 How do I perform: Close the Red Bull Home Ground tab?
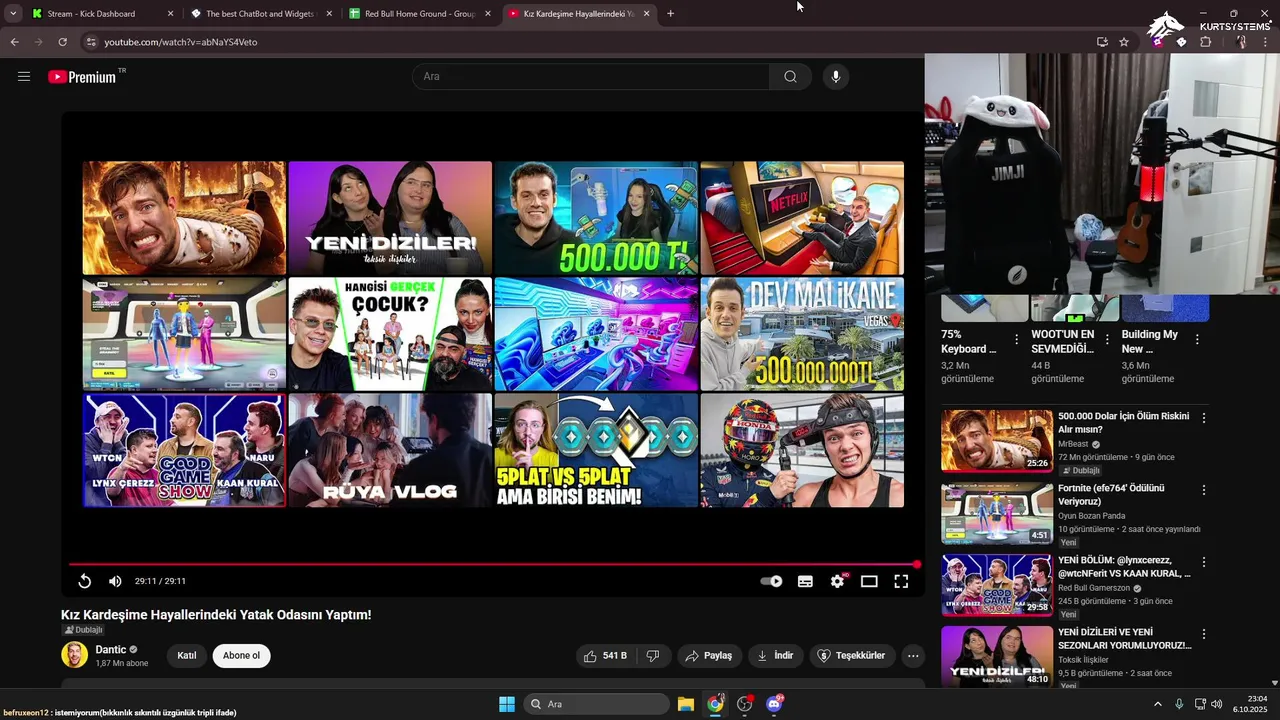pyautogui.click(x=488, y=14)
